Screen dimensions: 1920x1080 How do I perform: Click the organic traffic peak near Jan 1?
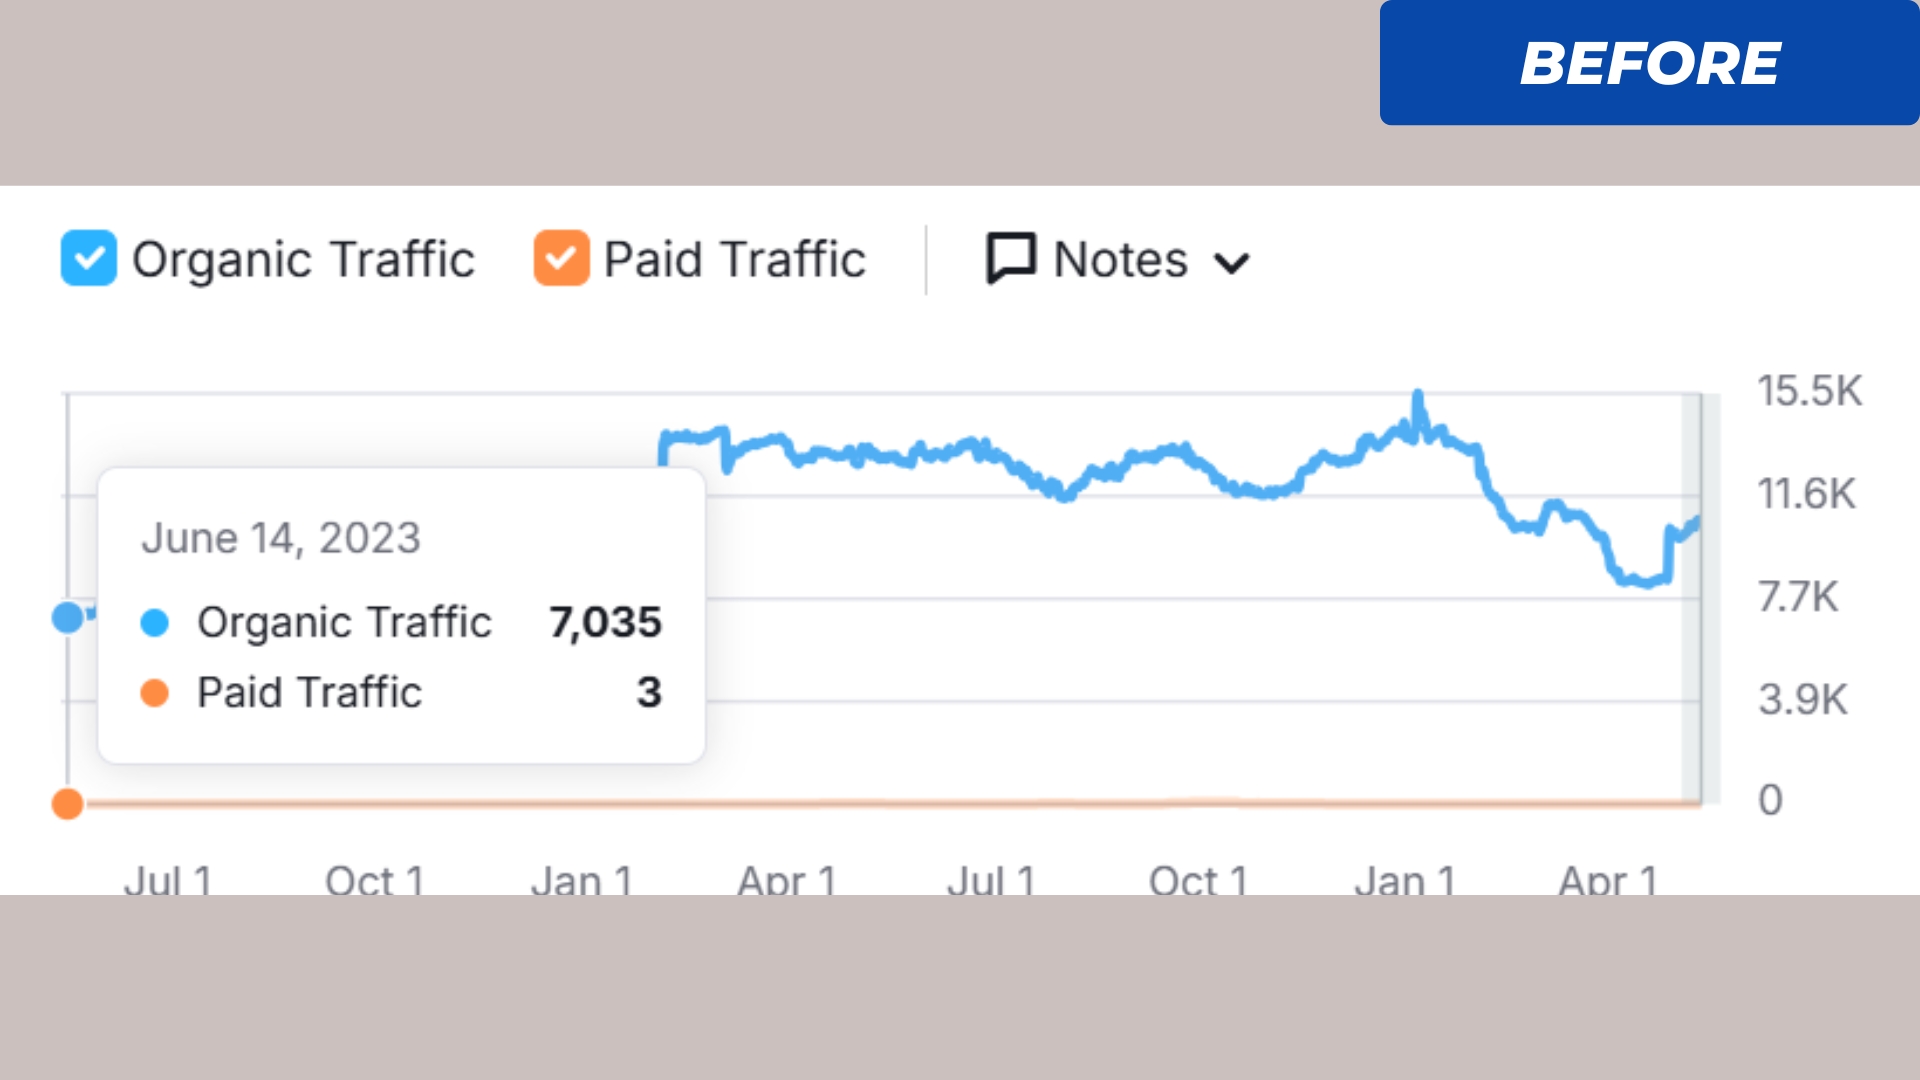tap(1417, 397)
